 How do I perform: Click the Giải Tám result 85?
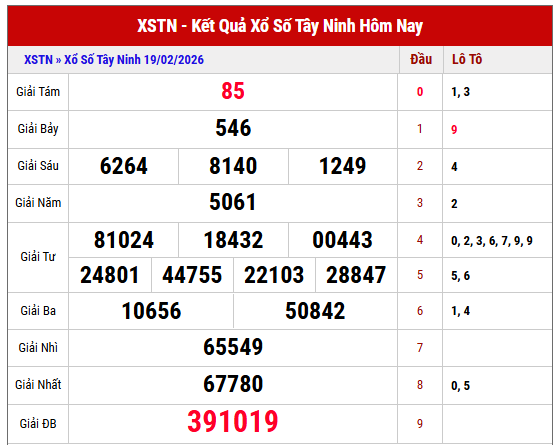tap(233, 91)
